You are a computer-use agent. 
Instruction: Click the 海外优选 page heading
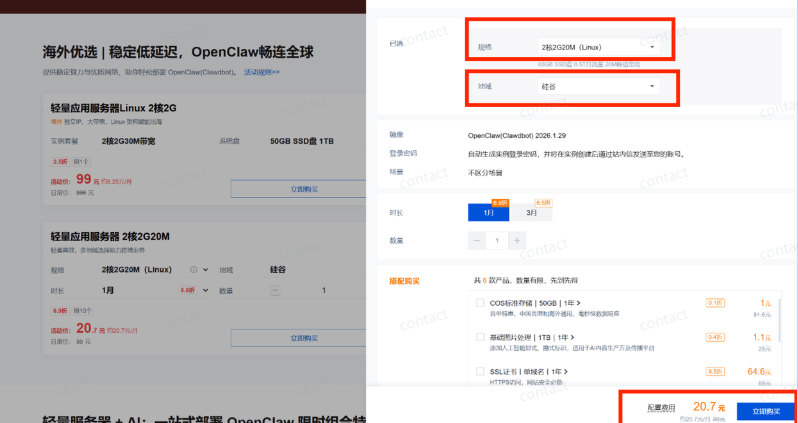178,52
